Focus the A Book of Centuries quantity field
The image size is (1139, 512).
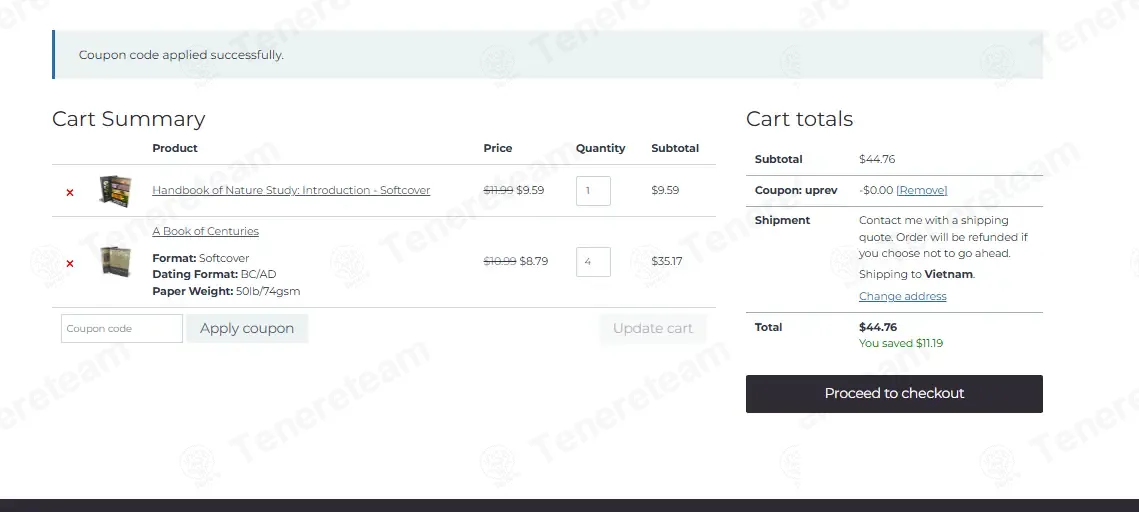593,261
